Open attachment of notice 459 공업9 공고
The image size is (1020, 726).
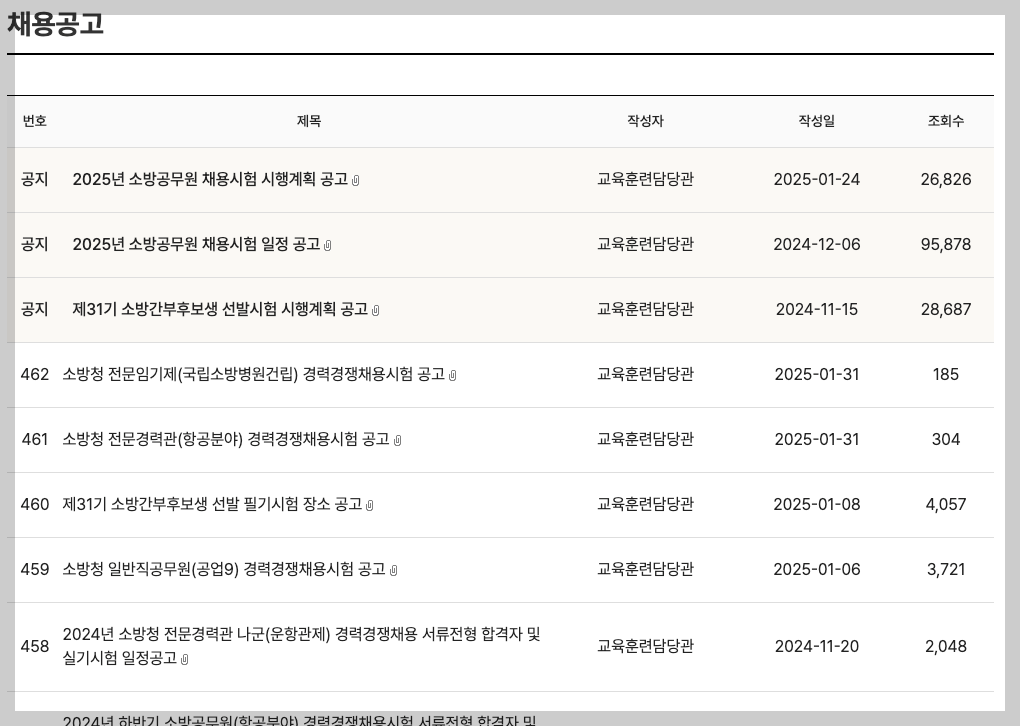pos(394,570)
